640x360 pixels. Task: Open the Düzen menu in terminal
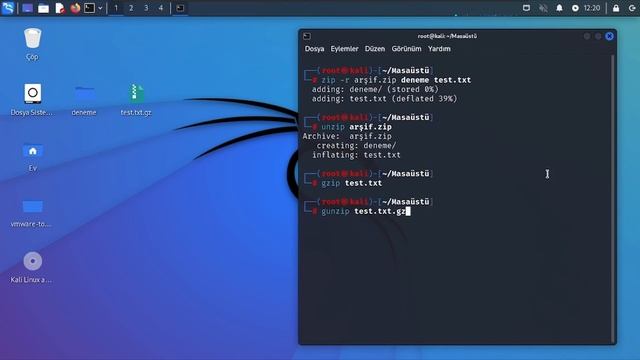click(375, 49)
